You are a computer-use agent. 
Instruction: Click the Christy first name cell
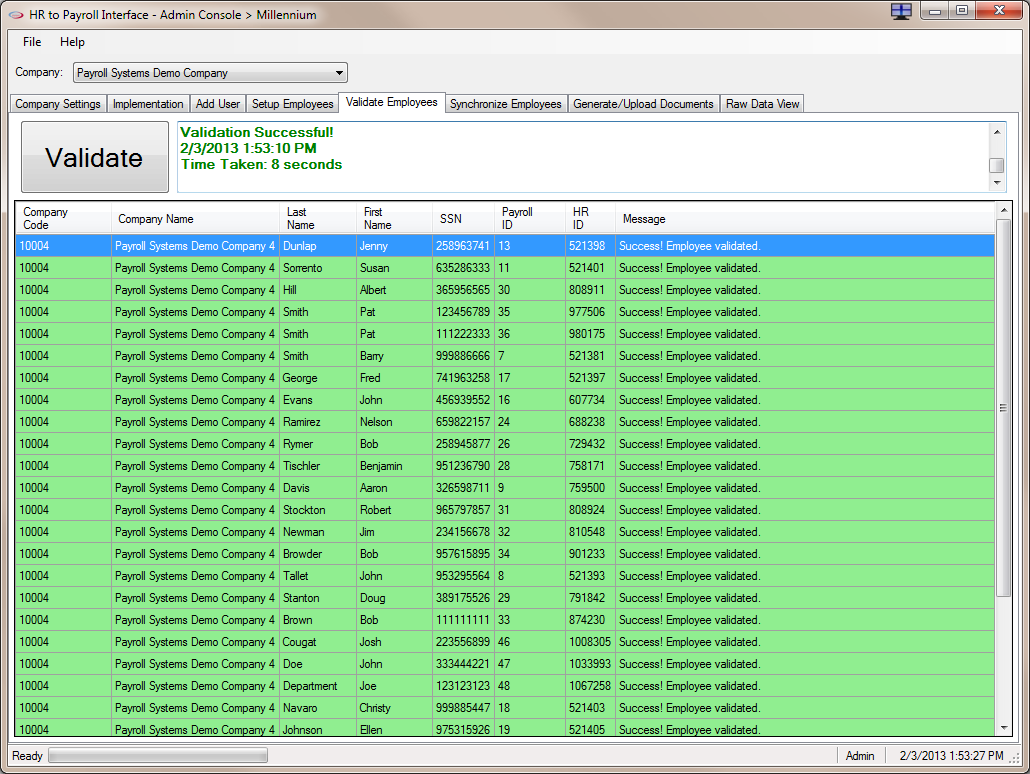click(x=394, y=708)
